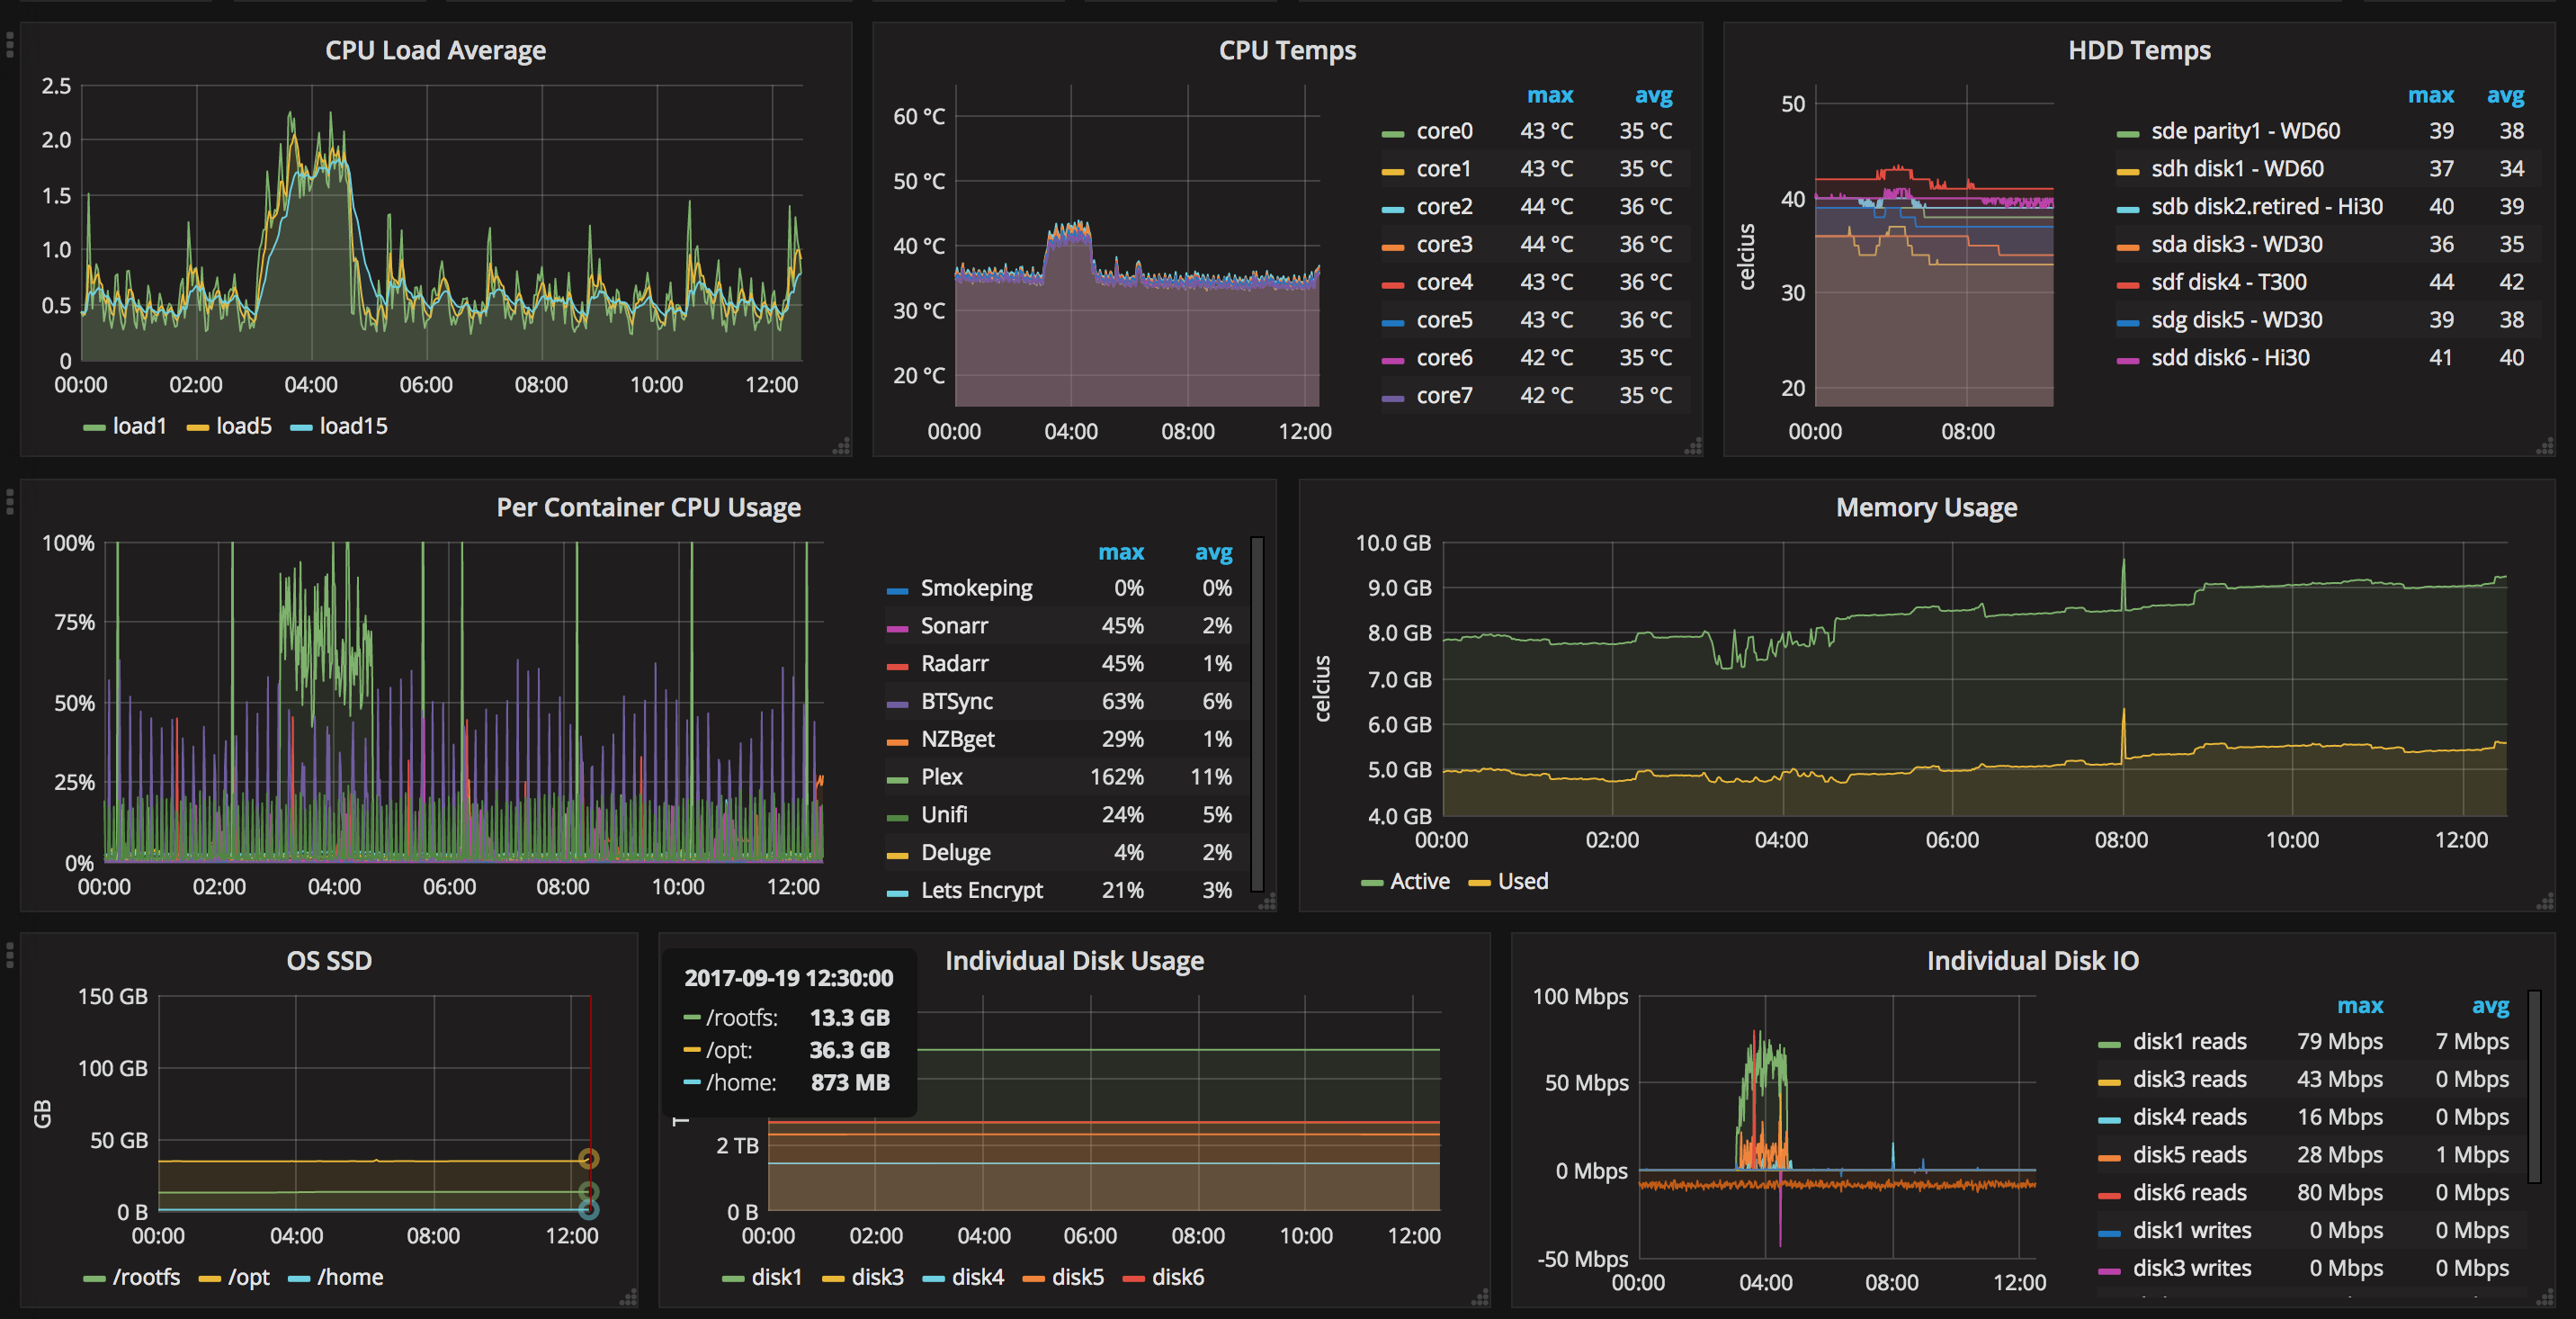Grab resize handle of CPU Load Average panel
Image resolution: width=2576 pixels, height=1319 pixels.
842,446
